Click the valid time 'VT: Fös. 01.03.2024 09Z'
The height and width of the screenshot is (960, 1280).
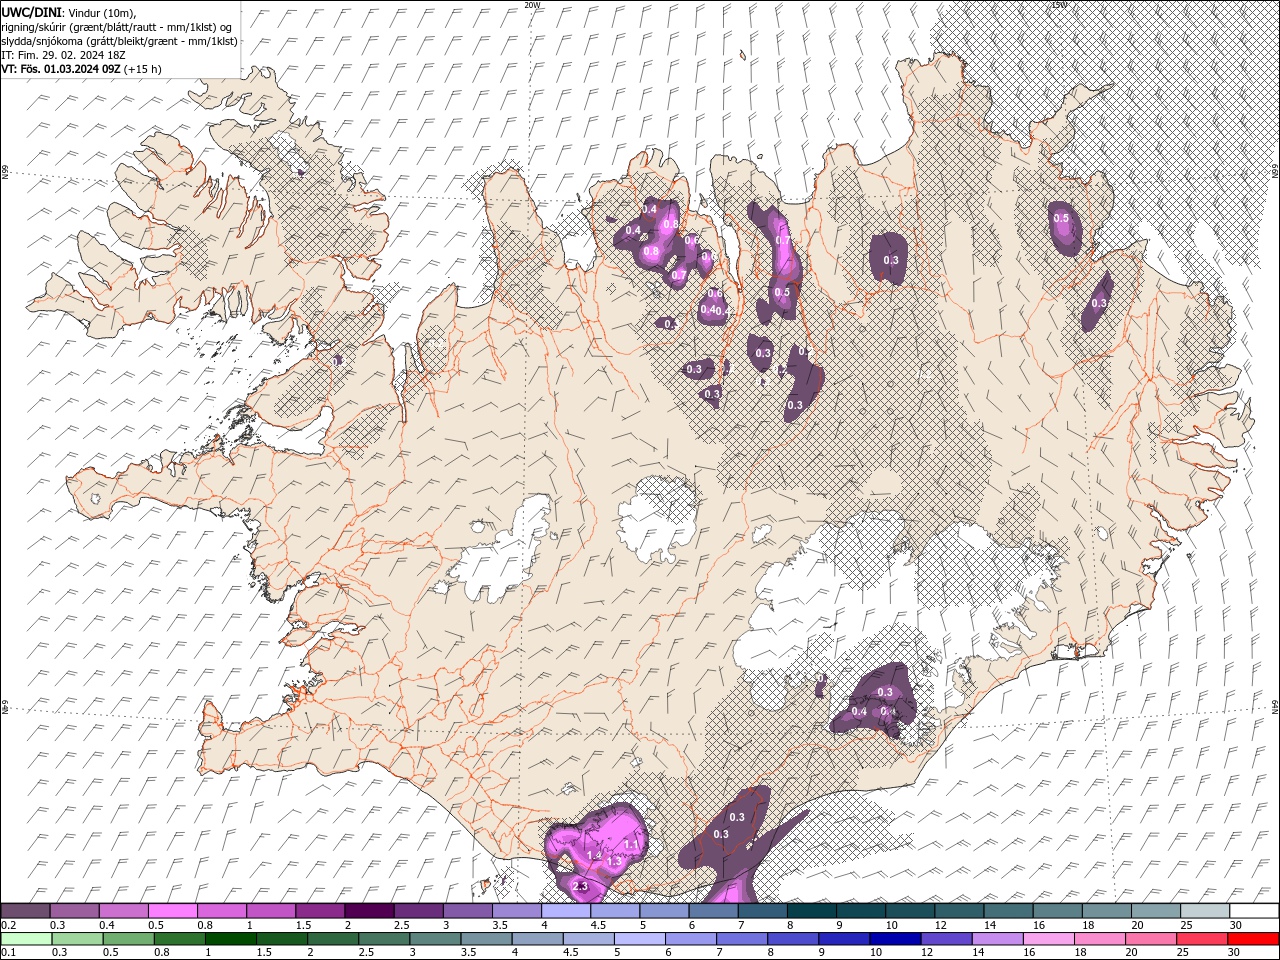click(x=61, y=69)
